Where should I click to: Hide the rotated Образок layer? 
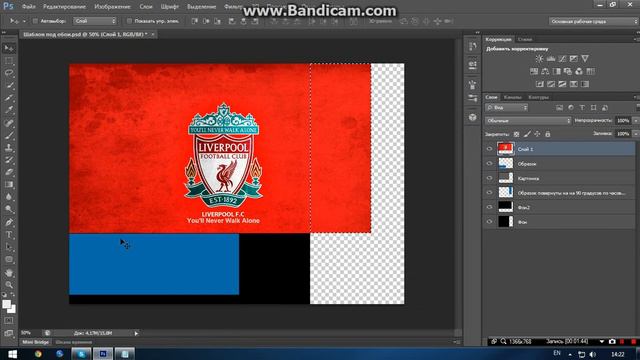coord(489,193)
